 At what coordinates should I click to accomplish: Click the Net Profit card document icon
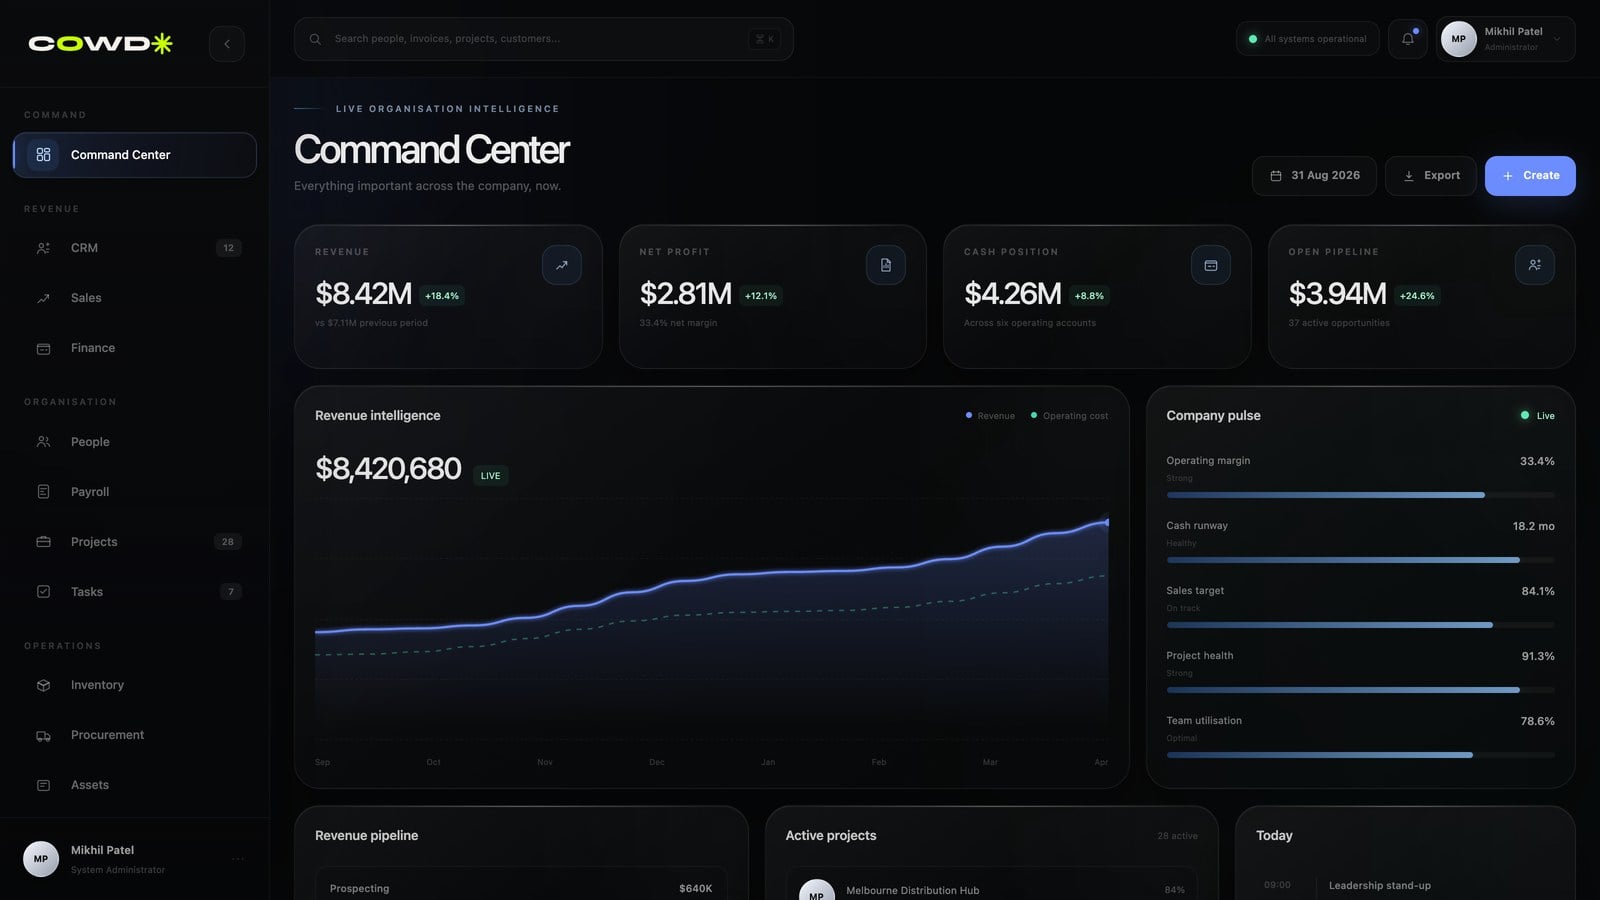886,265
